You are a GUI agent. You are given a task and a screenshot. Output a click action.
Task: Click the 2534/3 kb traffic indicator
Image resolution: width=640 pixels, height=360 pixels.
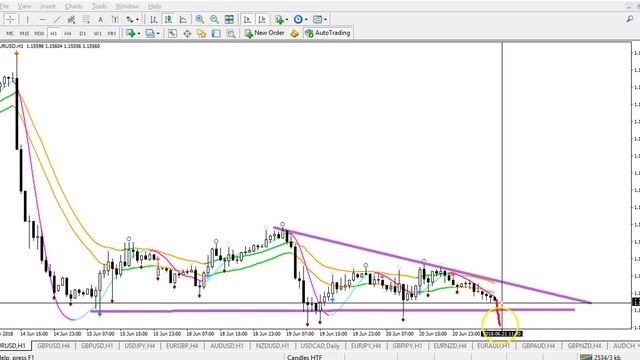(607, 358)
